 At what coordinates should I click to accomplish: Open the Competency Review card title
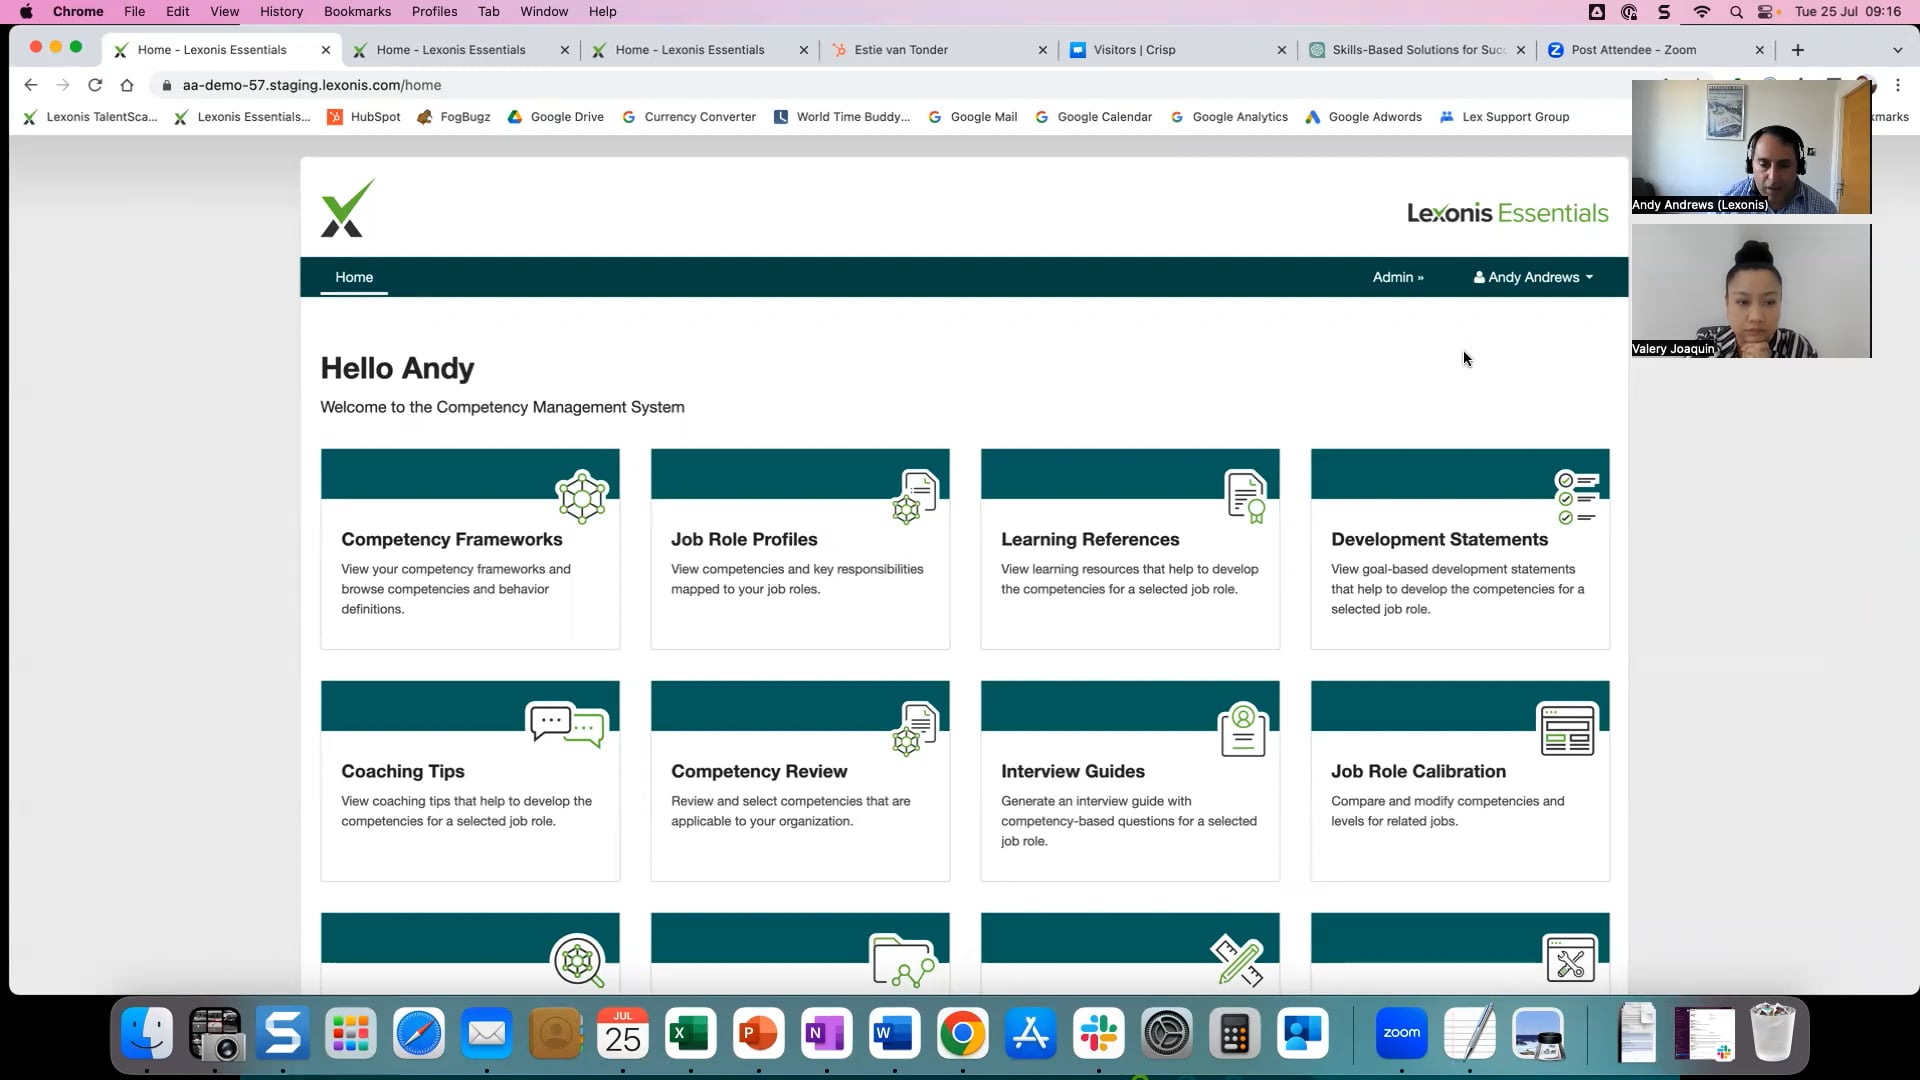[759, 771]
